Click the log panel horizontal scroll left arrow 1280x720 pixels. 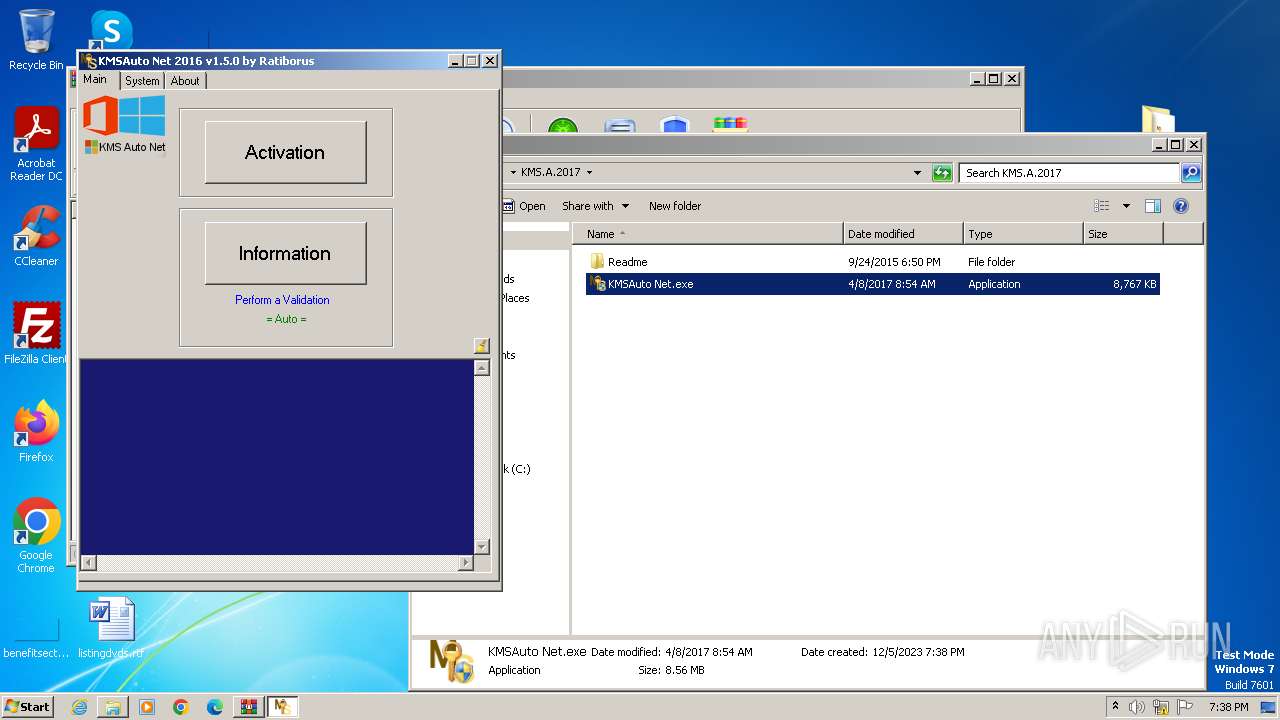click(x=88, y=563)
